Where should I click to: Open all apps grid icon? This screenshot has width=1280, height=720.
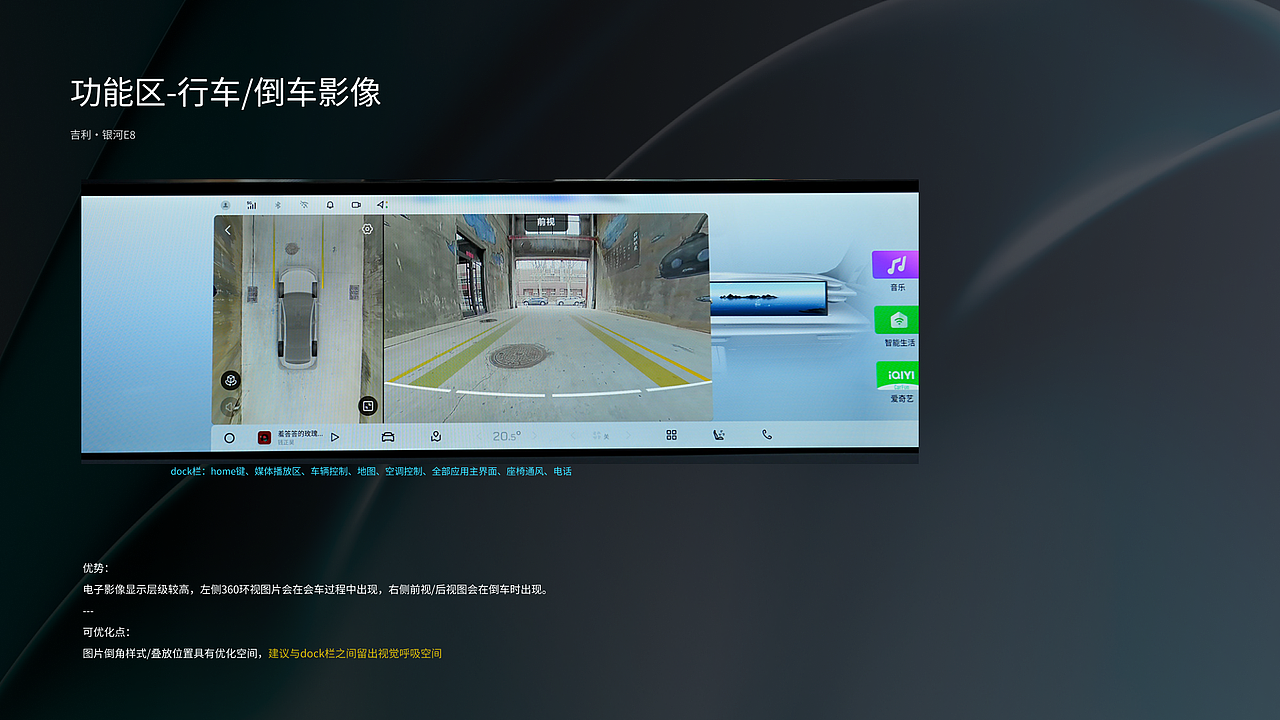(671, 436)
